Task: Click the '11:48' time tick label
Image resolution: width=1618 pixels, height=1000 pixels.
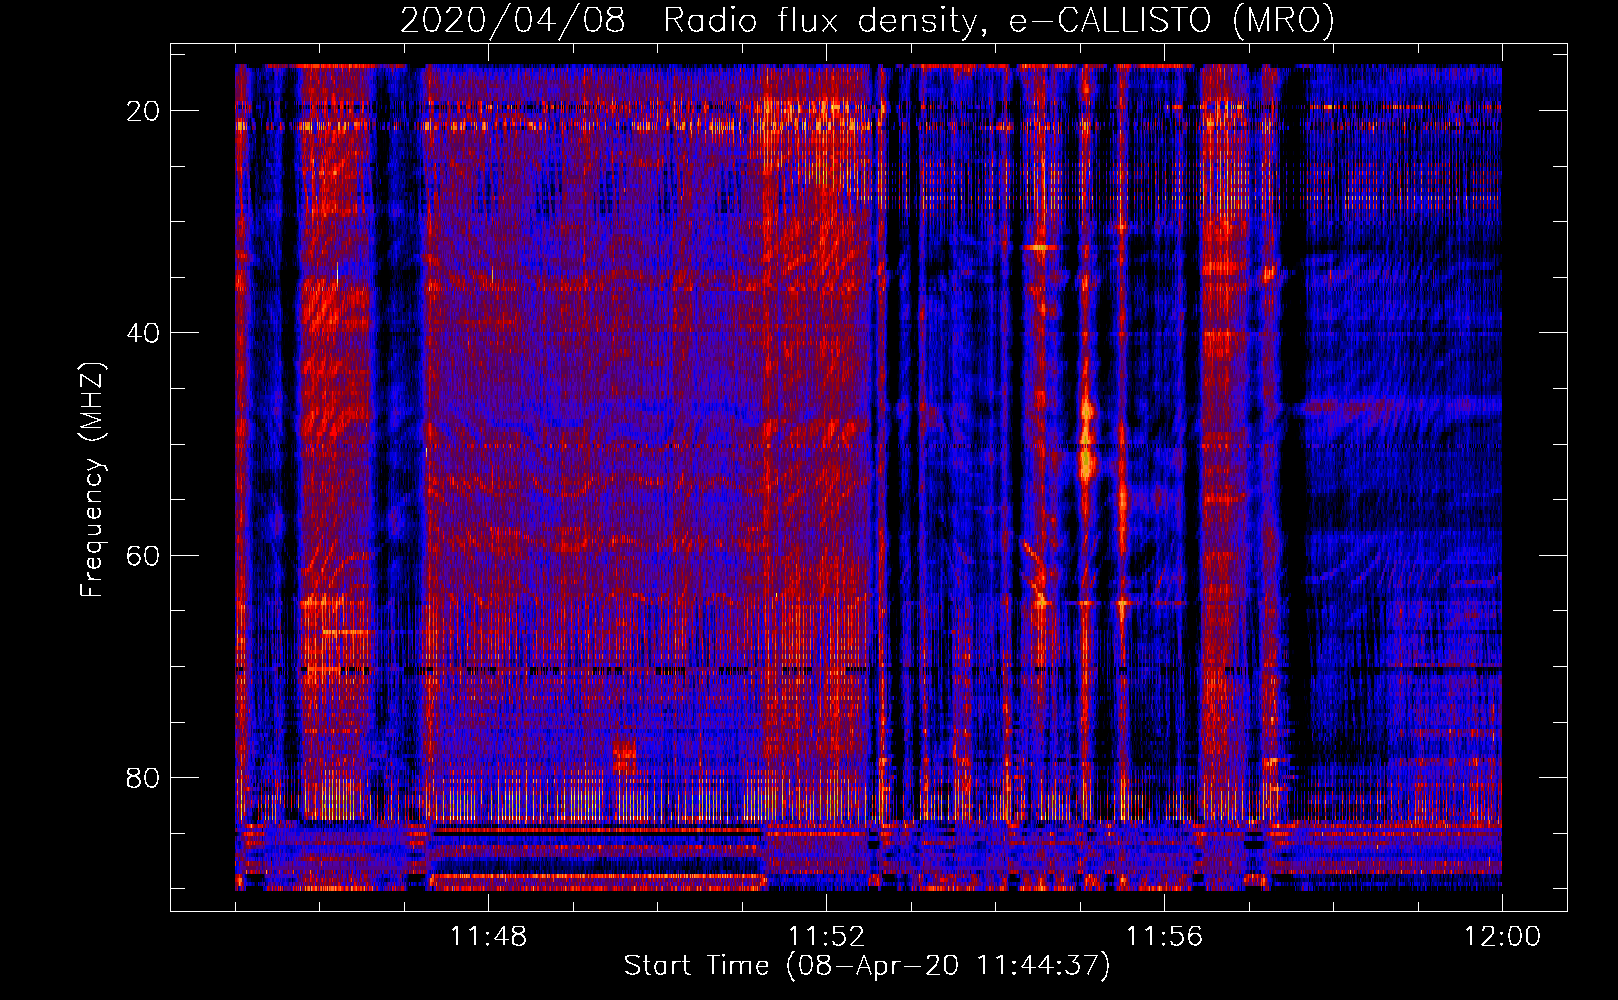Action: [x=488, y=937]
